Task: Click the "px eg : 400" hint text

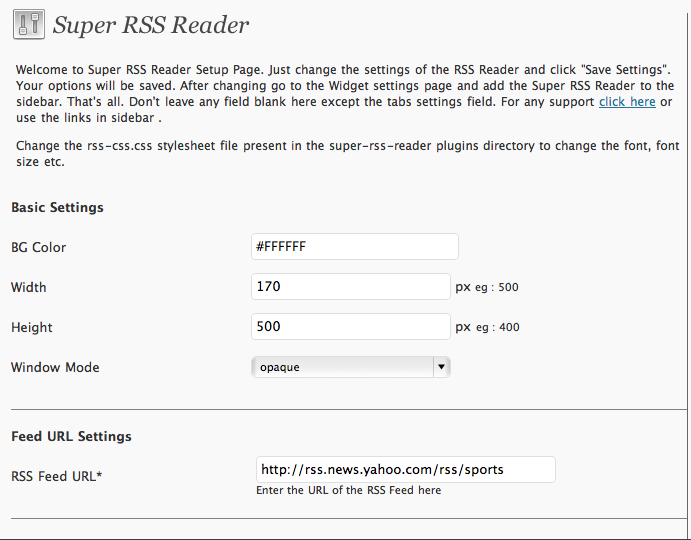Action: point(487,328)
